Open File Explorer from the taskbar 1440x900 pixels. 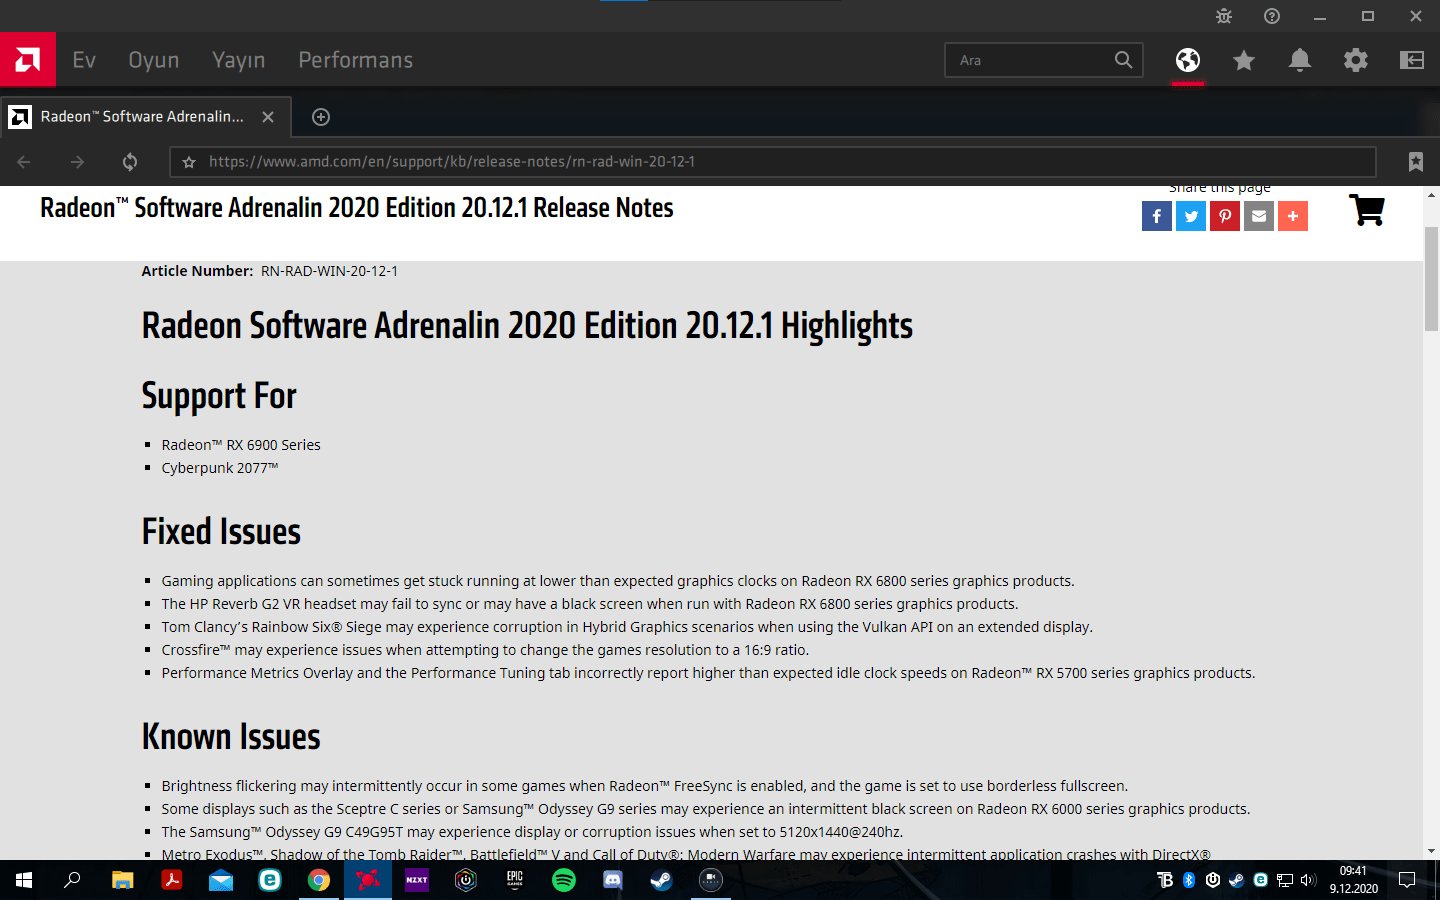coord(122,880)
